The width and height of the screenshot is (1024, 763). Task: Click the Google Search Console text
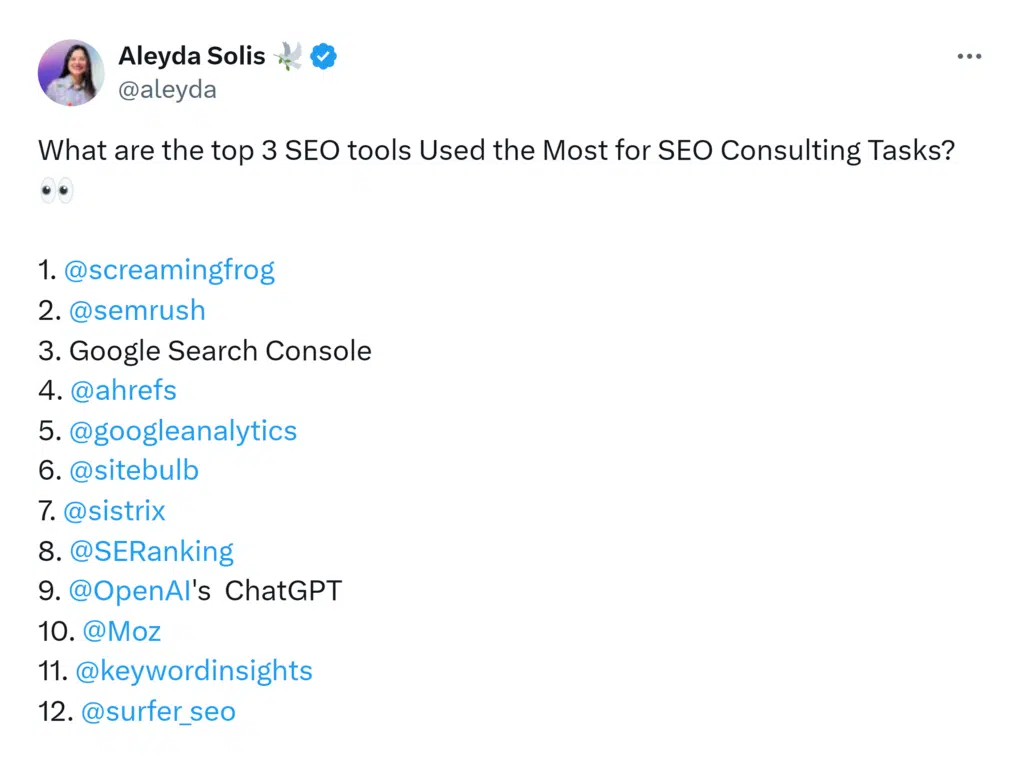click(220, 351)
